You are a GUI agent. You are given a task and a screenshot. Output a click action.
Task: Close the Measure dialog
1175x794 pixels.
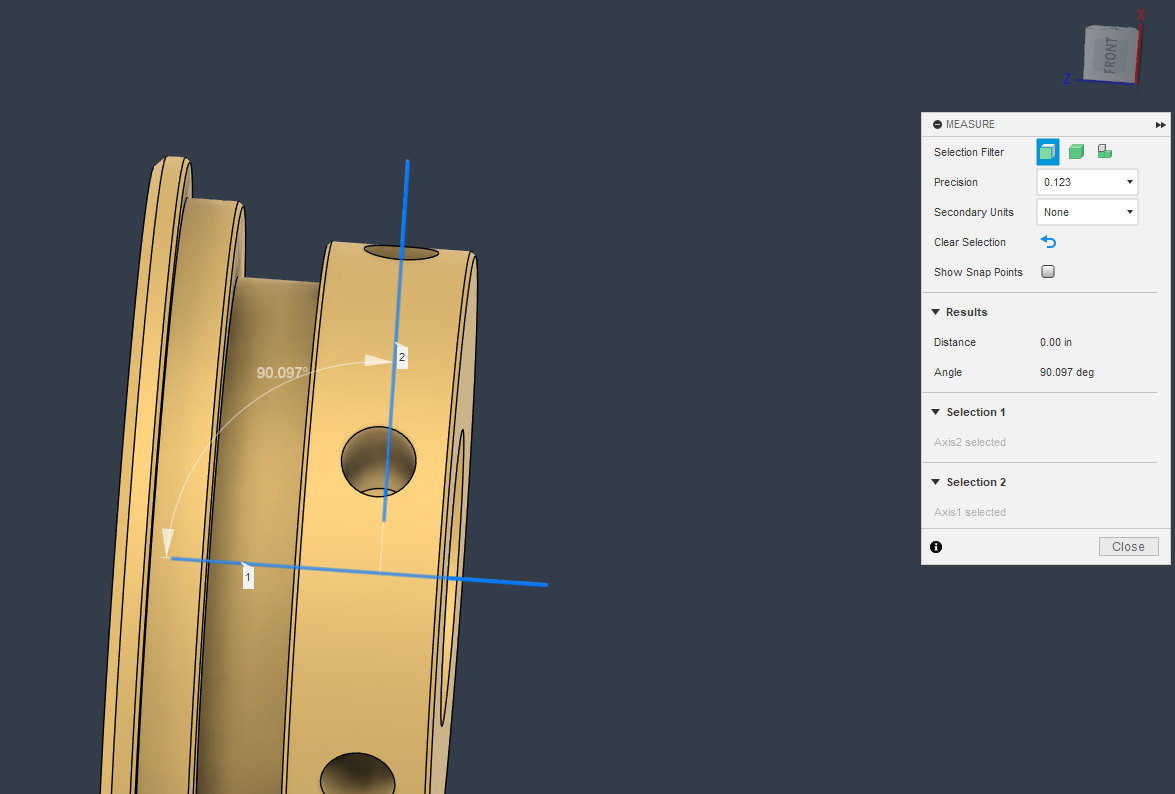tap(1129, 547)
